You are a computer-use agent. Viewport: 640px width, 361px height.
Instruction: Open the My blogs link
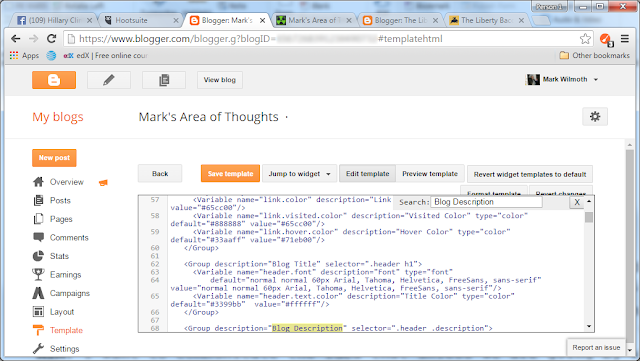pyautogui.click(x=58, y=117)
